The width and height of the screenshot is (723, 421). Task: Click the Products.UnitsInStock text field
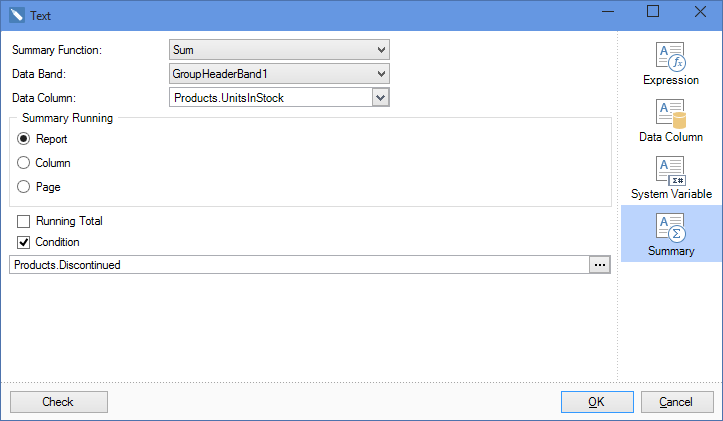coord(271,98)
